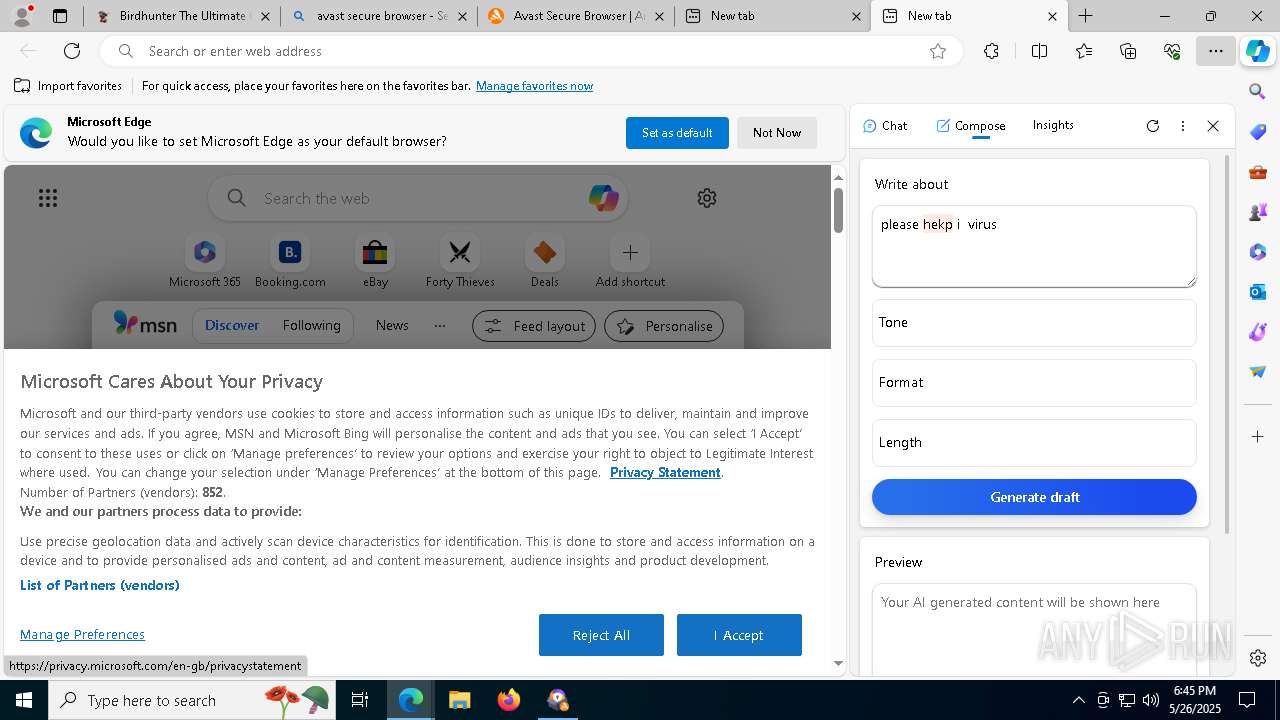Open the Privacy Statement link
This screenshot has width=1280, height=720.
pos(665,473)
